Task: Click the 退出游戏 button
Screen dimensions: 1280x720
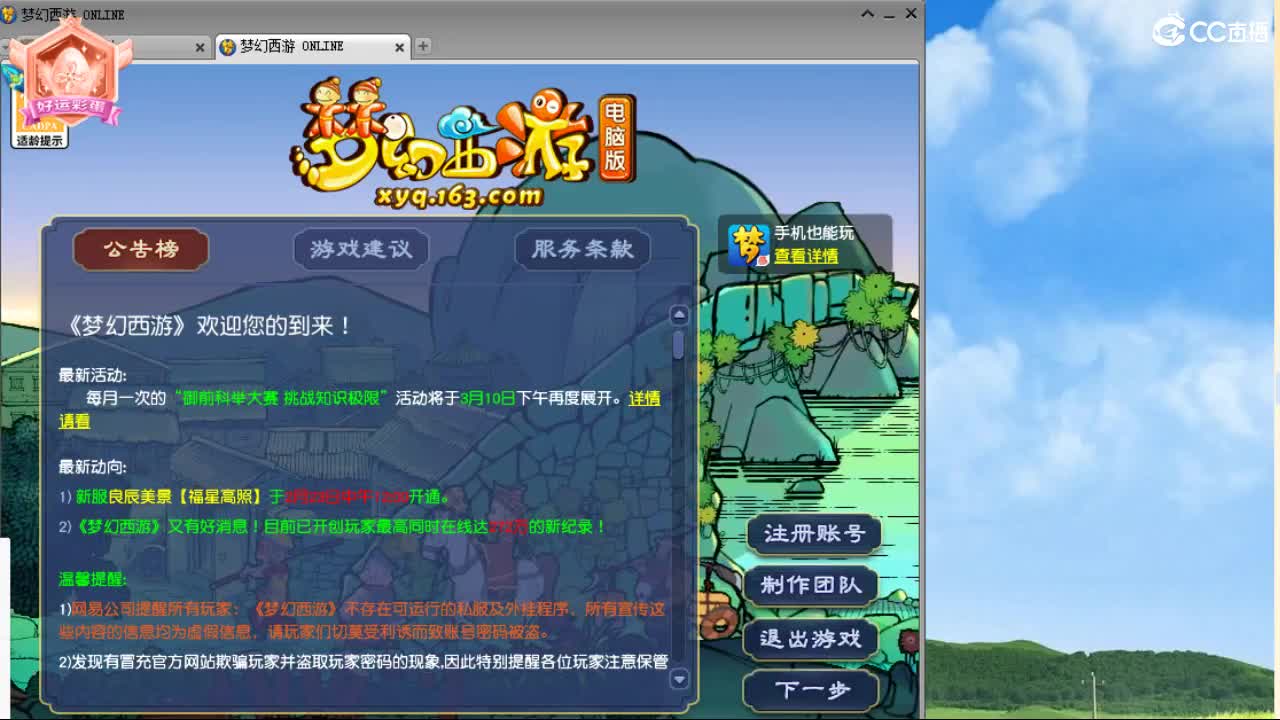Action: [x=812, y=639]
